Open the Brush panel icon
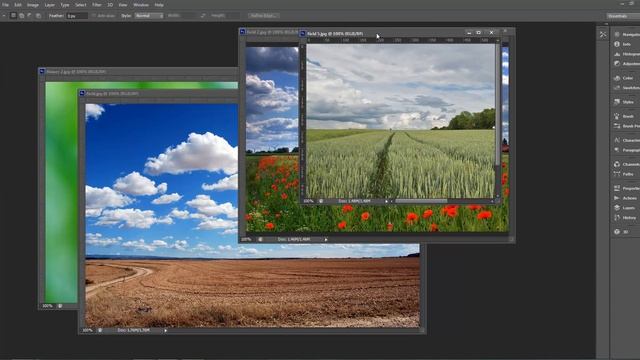The image size is (640, 360). (x=617, y=116)
